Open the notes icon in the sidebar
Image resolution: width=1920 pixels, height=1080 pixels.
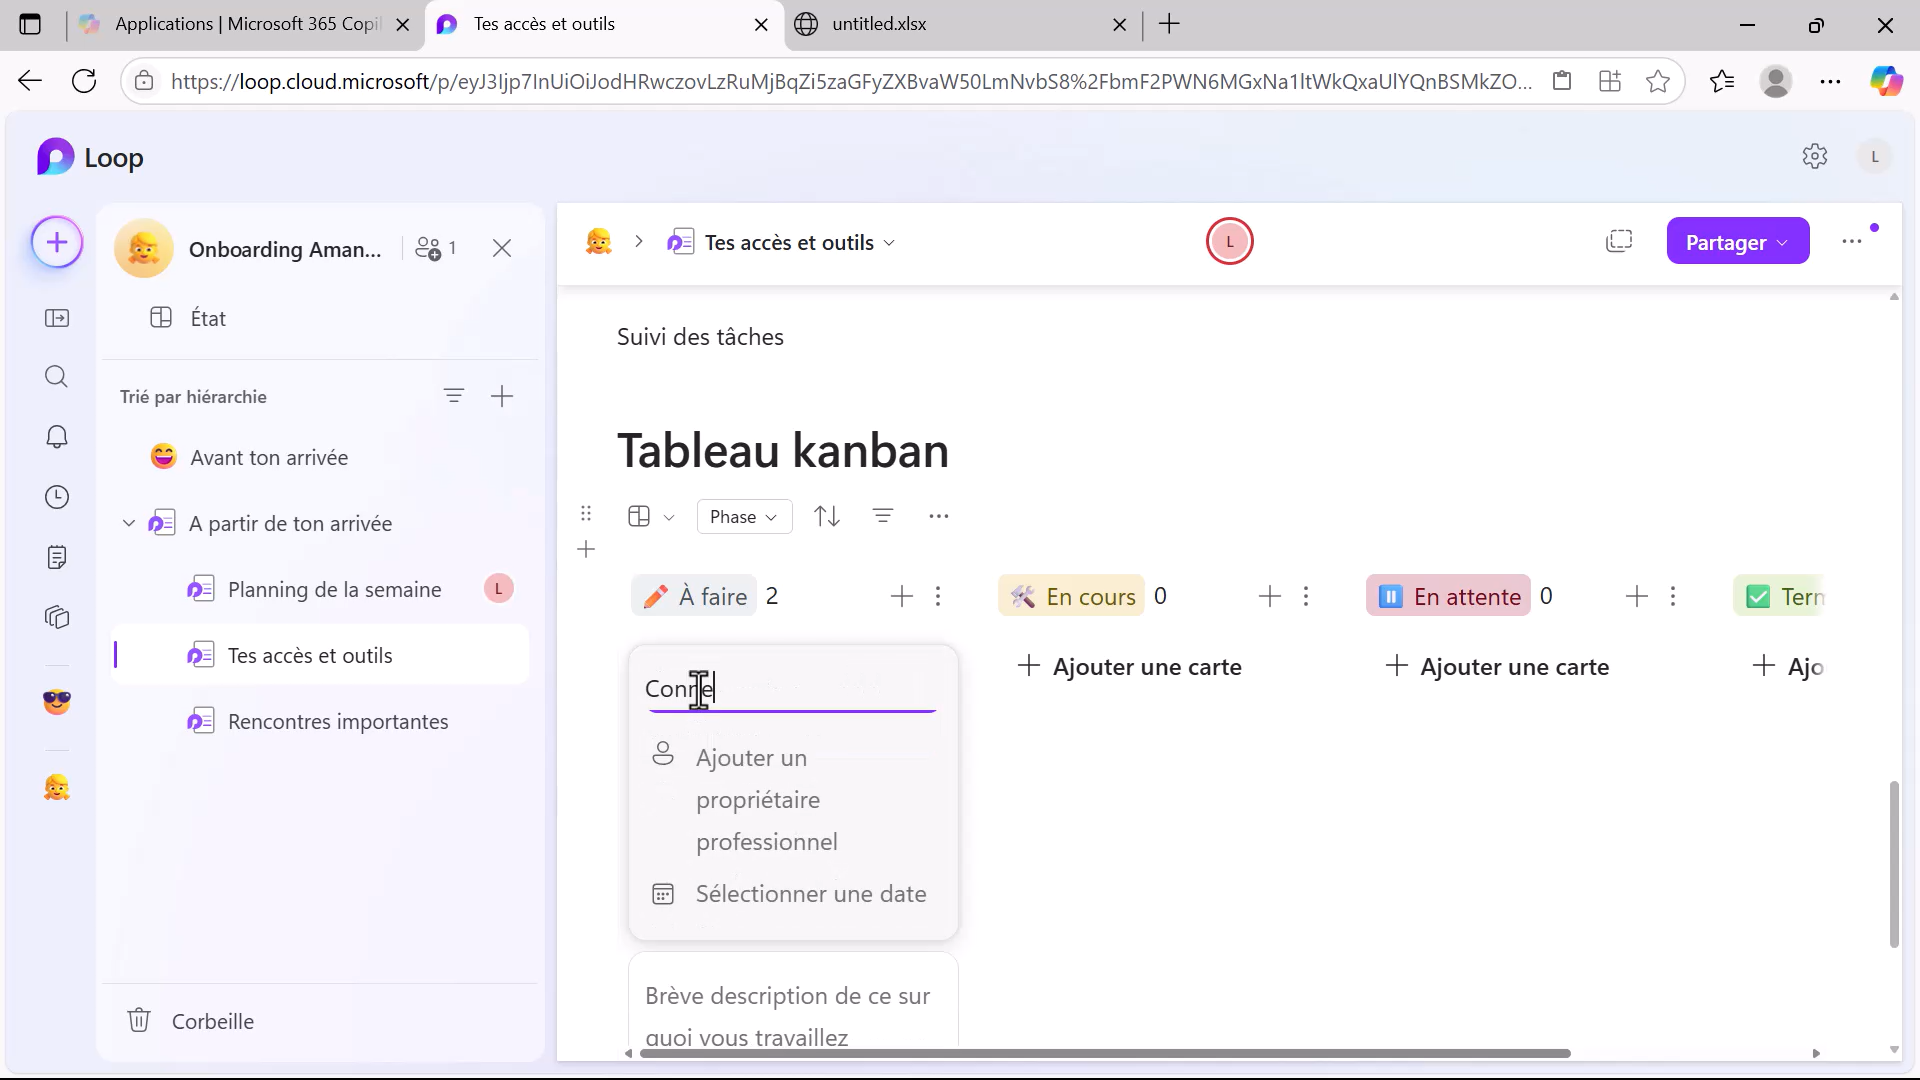57,557
